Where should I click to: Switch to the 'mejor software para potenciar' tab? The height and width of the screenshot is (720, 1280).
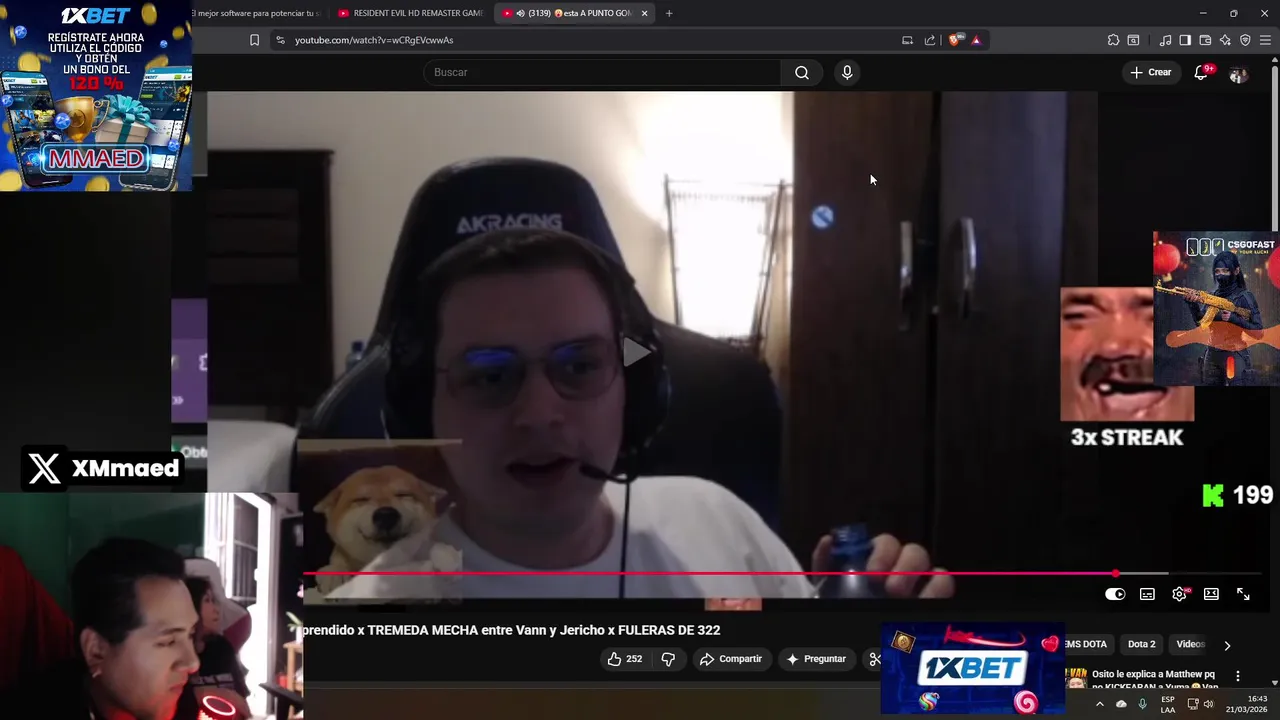point(258,13)
